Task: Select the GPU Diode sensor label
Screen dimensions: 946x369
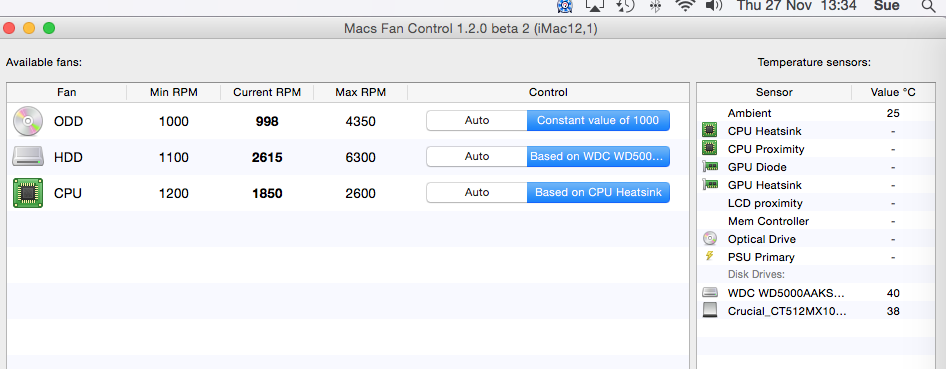Action: [757, 167]
